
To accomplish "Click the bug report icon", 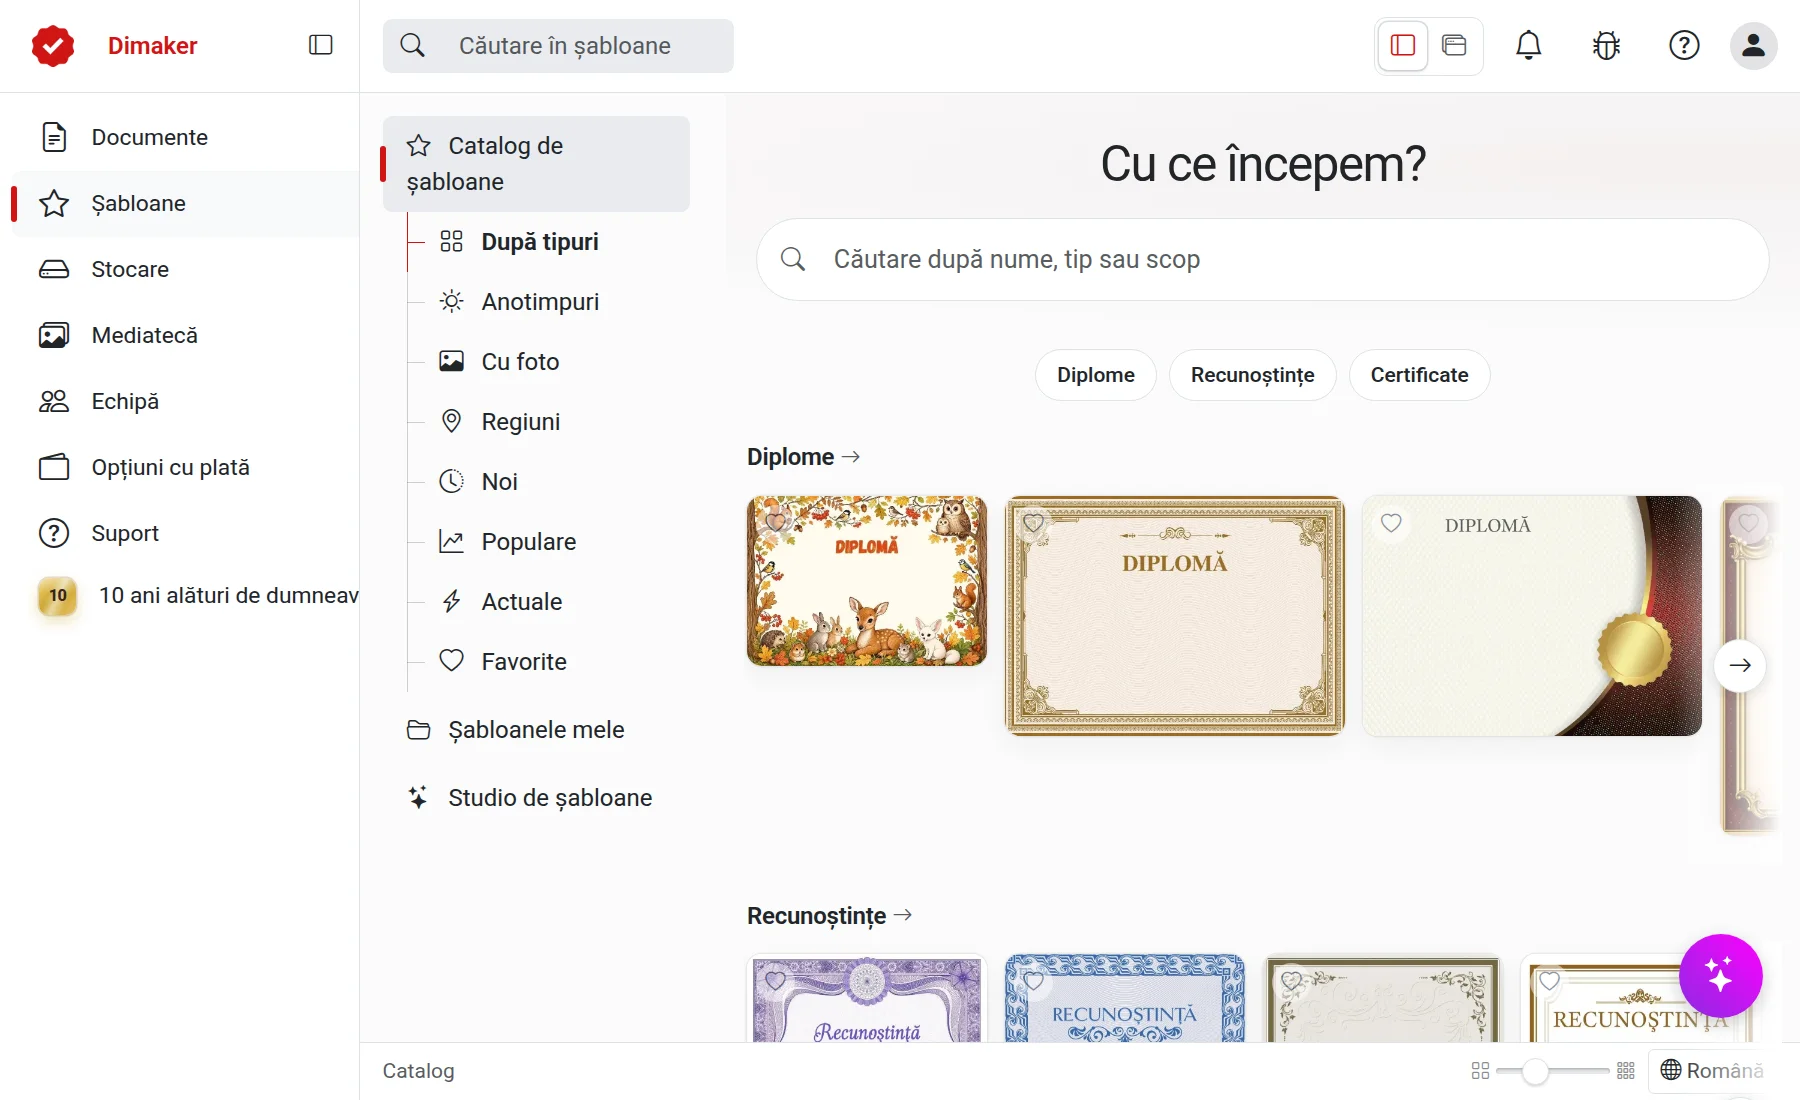I will point(1606,45).
